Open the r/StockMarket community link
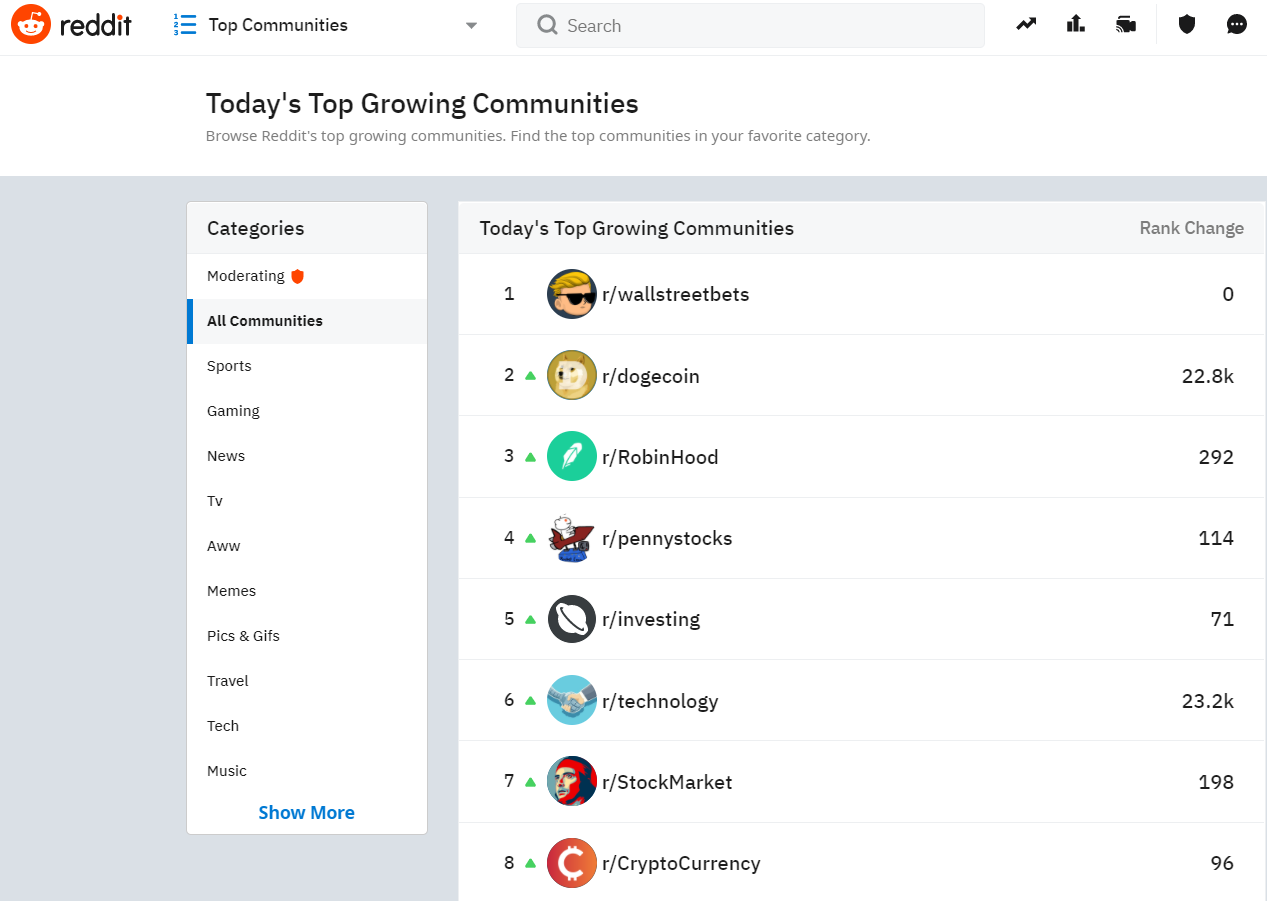 tap(667, 782)
